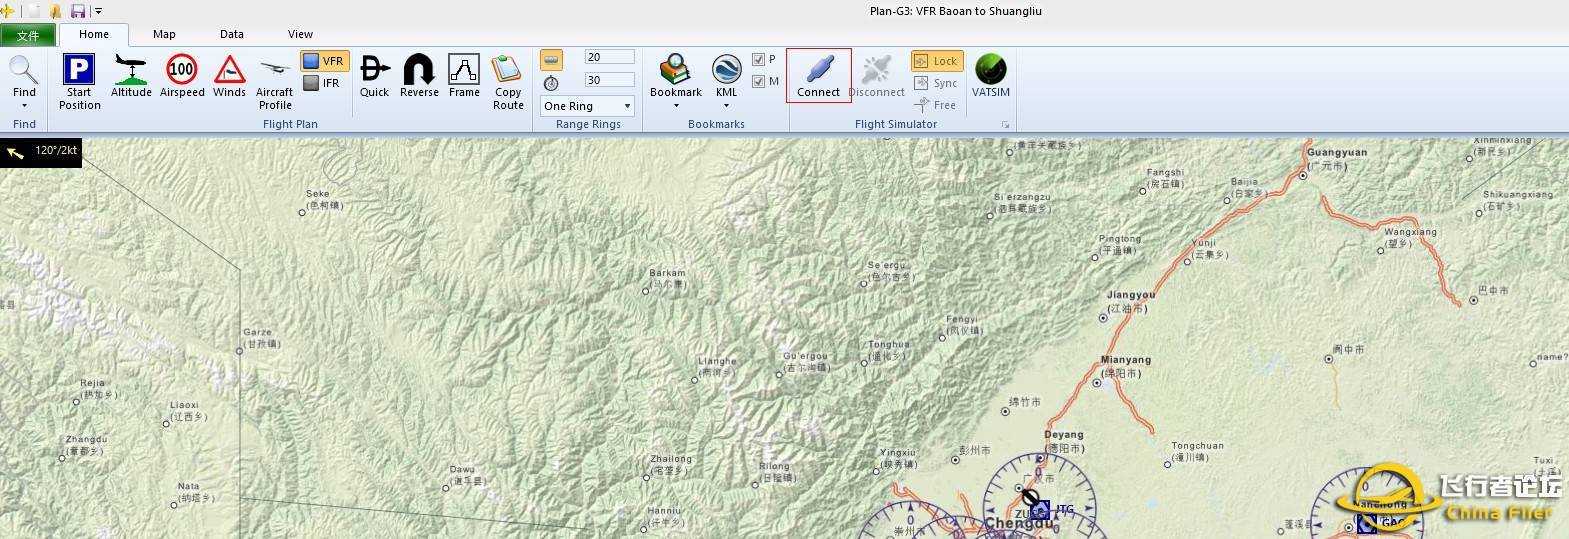Select VFR flight plan mode

coord(324,61)
